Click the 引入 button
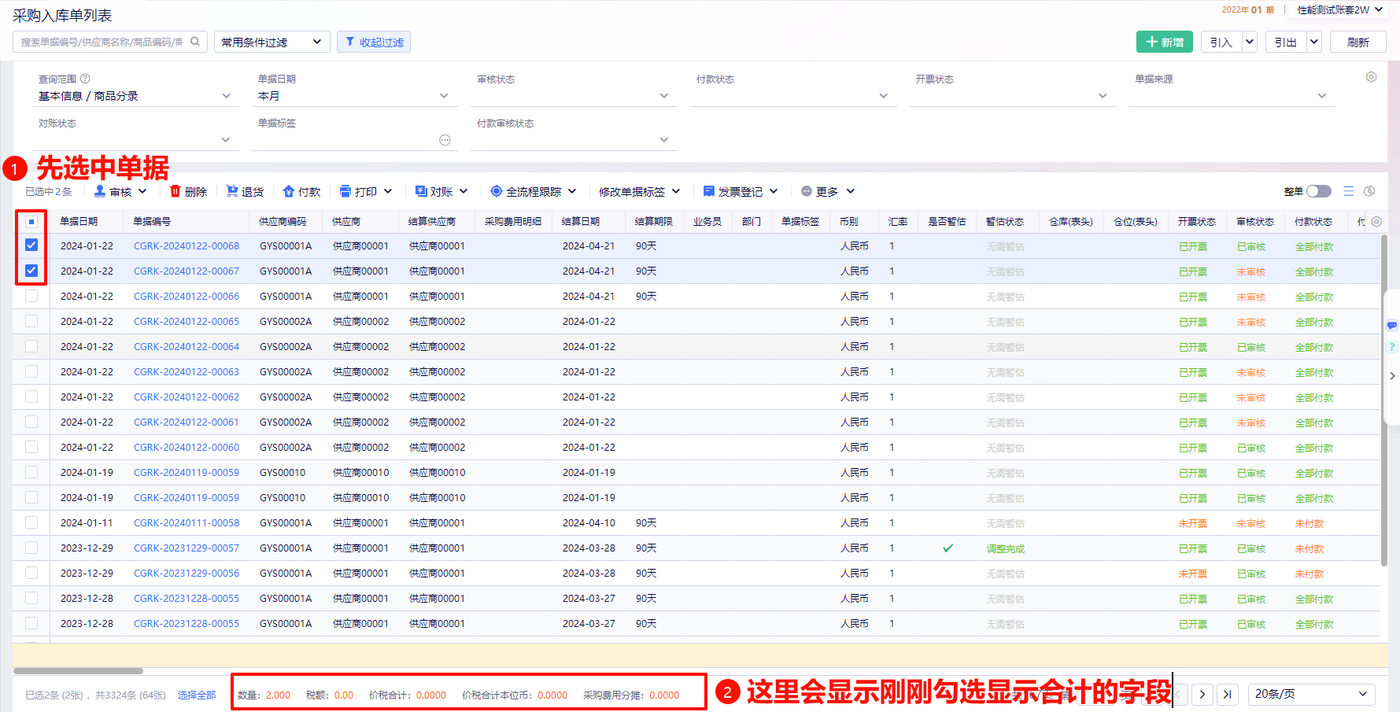The image size is (1400, 712). point(1221,42)
